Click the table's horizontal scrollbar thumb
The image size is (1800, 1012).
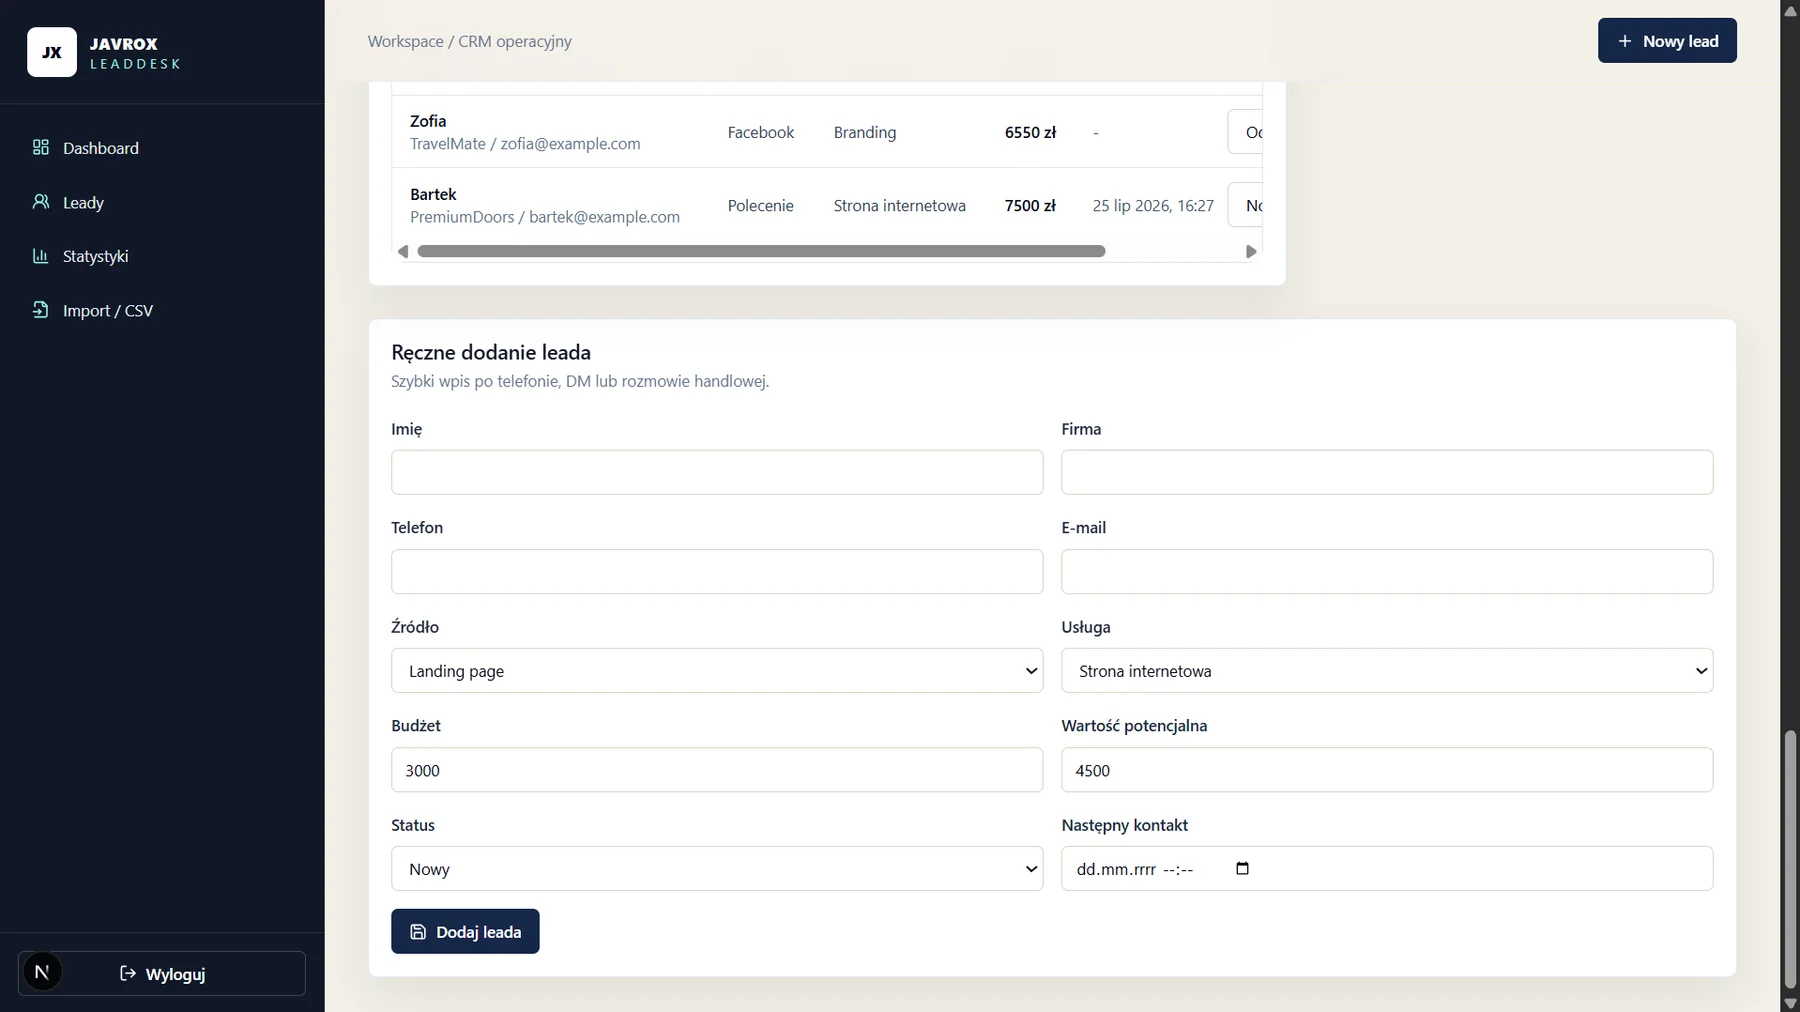pos(761,251)
